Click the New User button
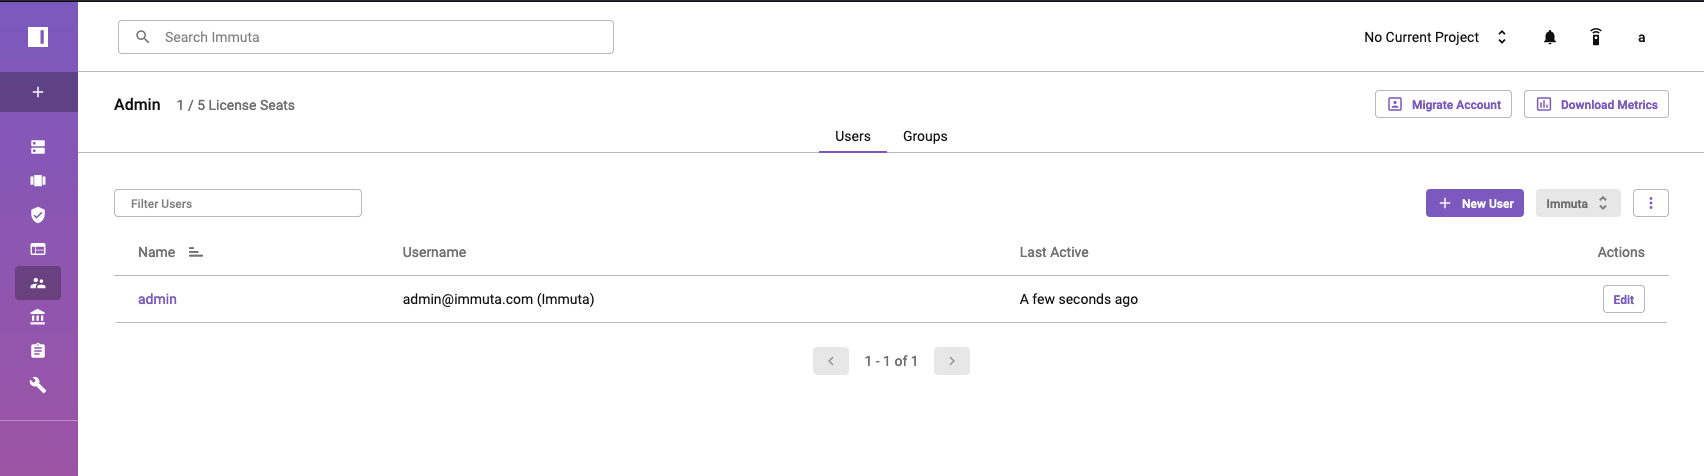Image resolution: width=1704 pixels, height=476 pixels. (1475, 203)
